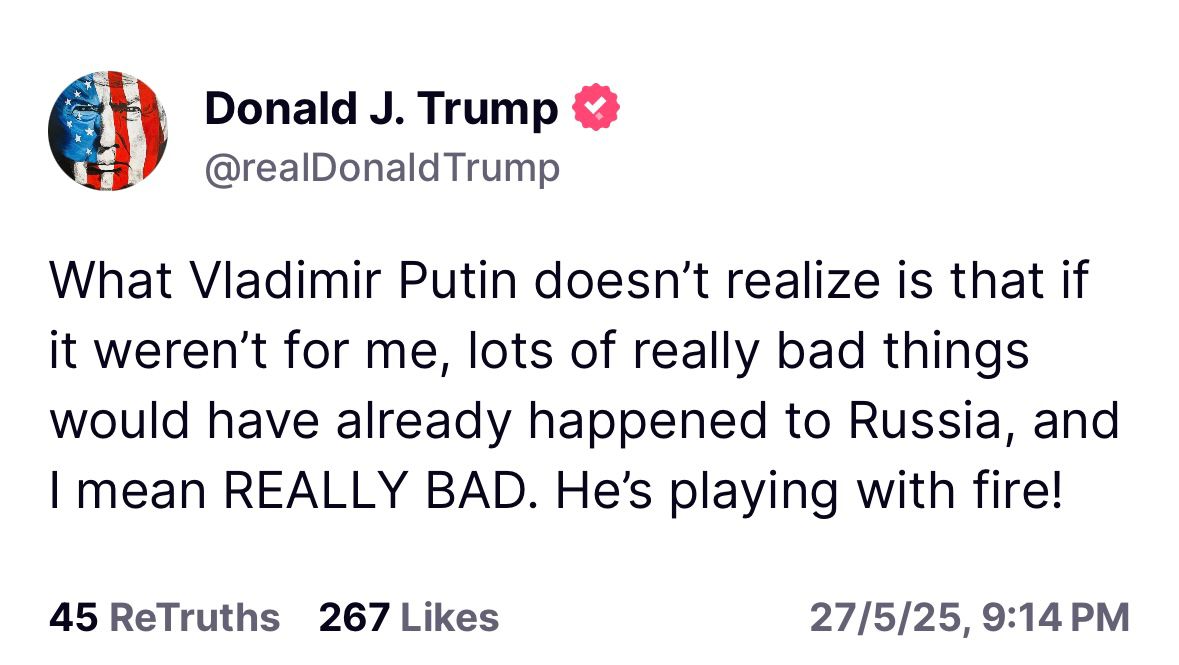Click "I mean" starting the last line
The image size is (1179, 665).
click(x=128, y=491)
